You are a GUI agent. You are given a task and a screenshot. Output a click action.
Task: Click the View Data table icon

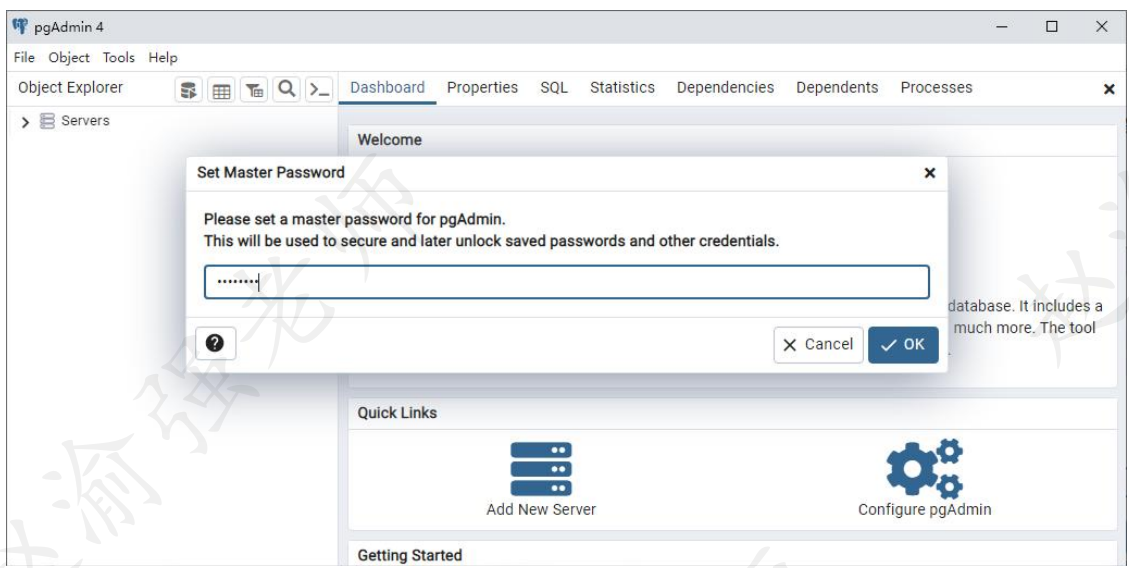[222, 90]
